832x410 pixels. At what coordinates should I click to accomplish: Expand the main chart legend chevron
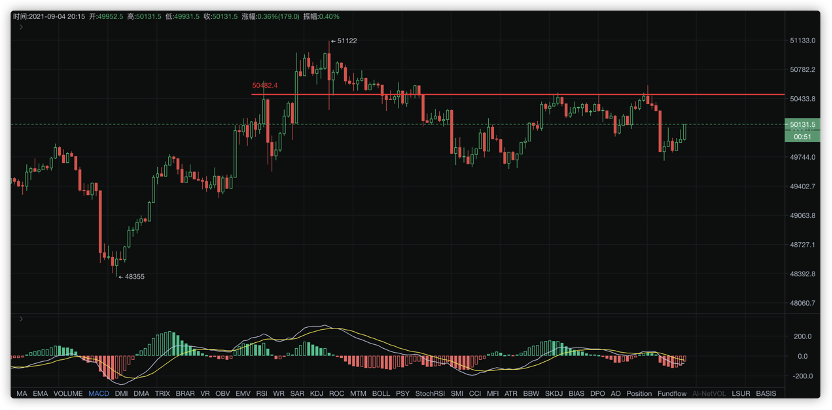click(20, 29)
